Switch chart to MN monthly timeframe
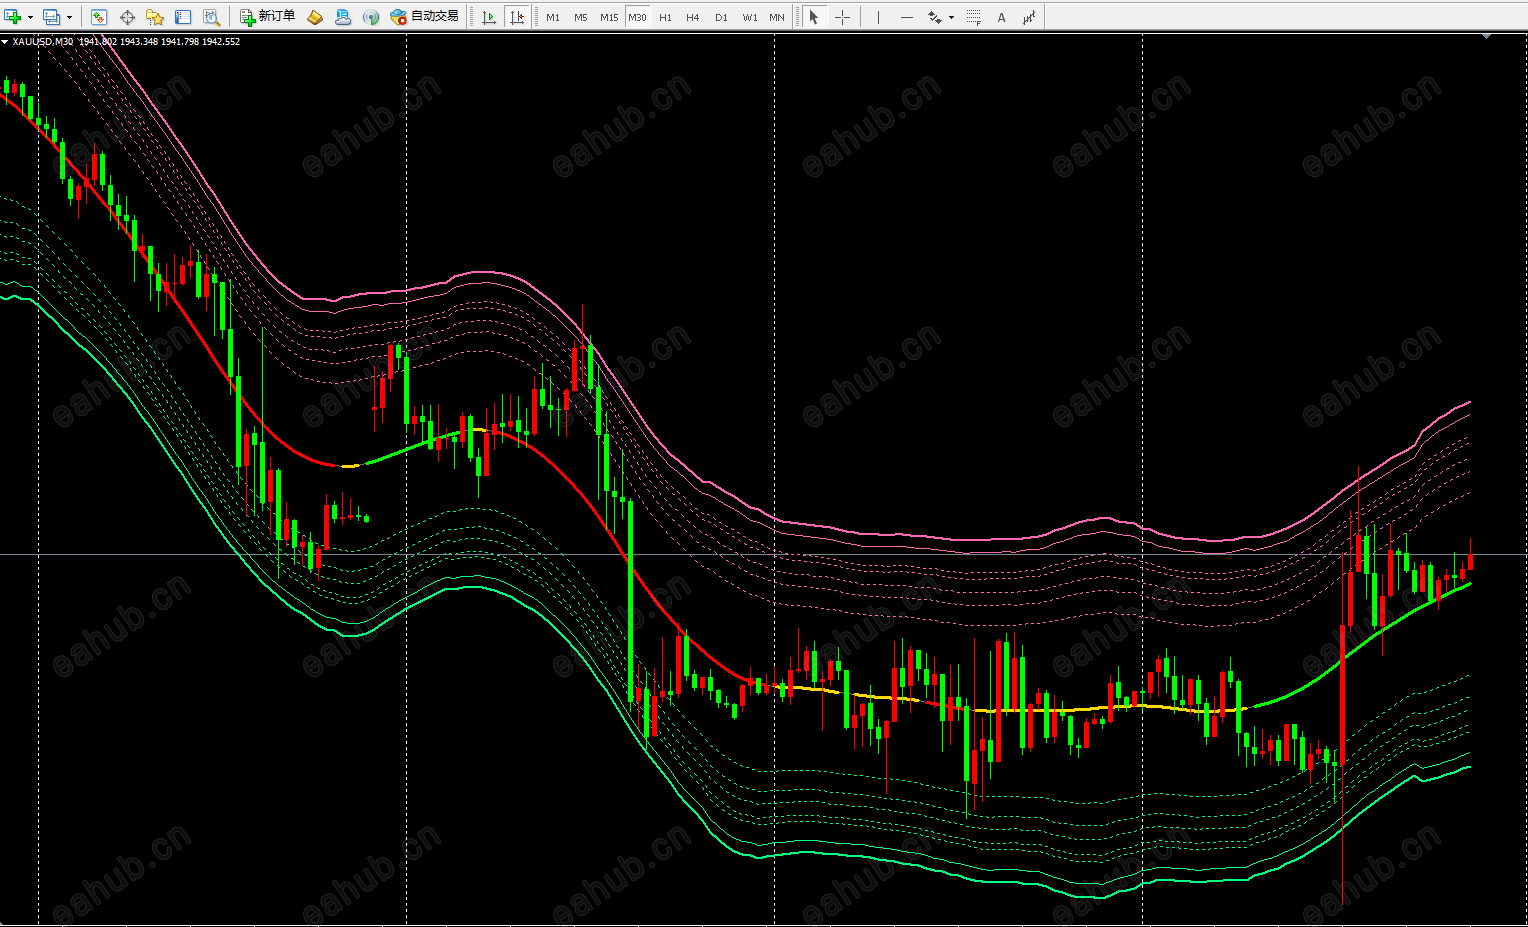This screenshot has height=927, width=1528. pyautogui.click(x=777, y=17)
